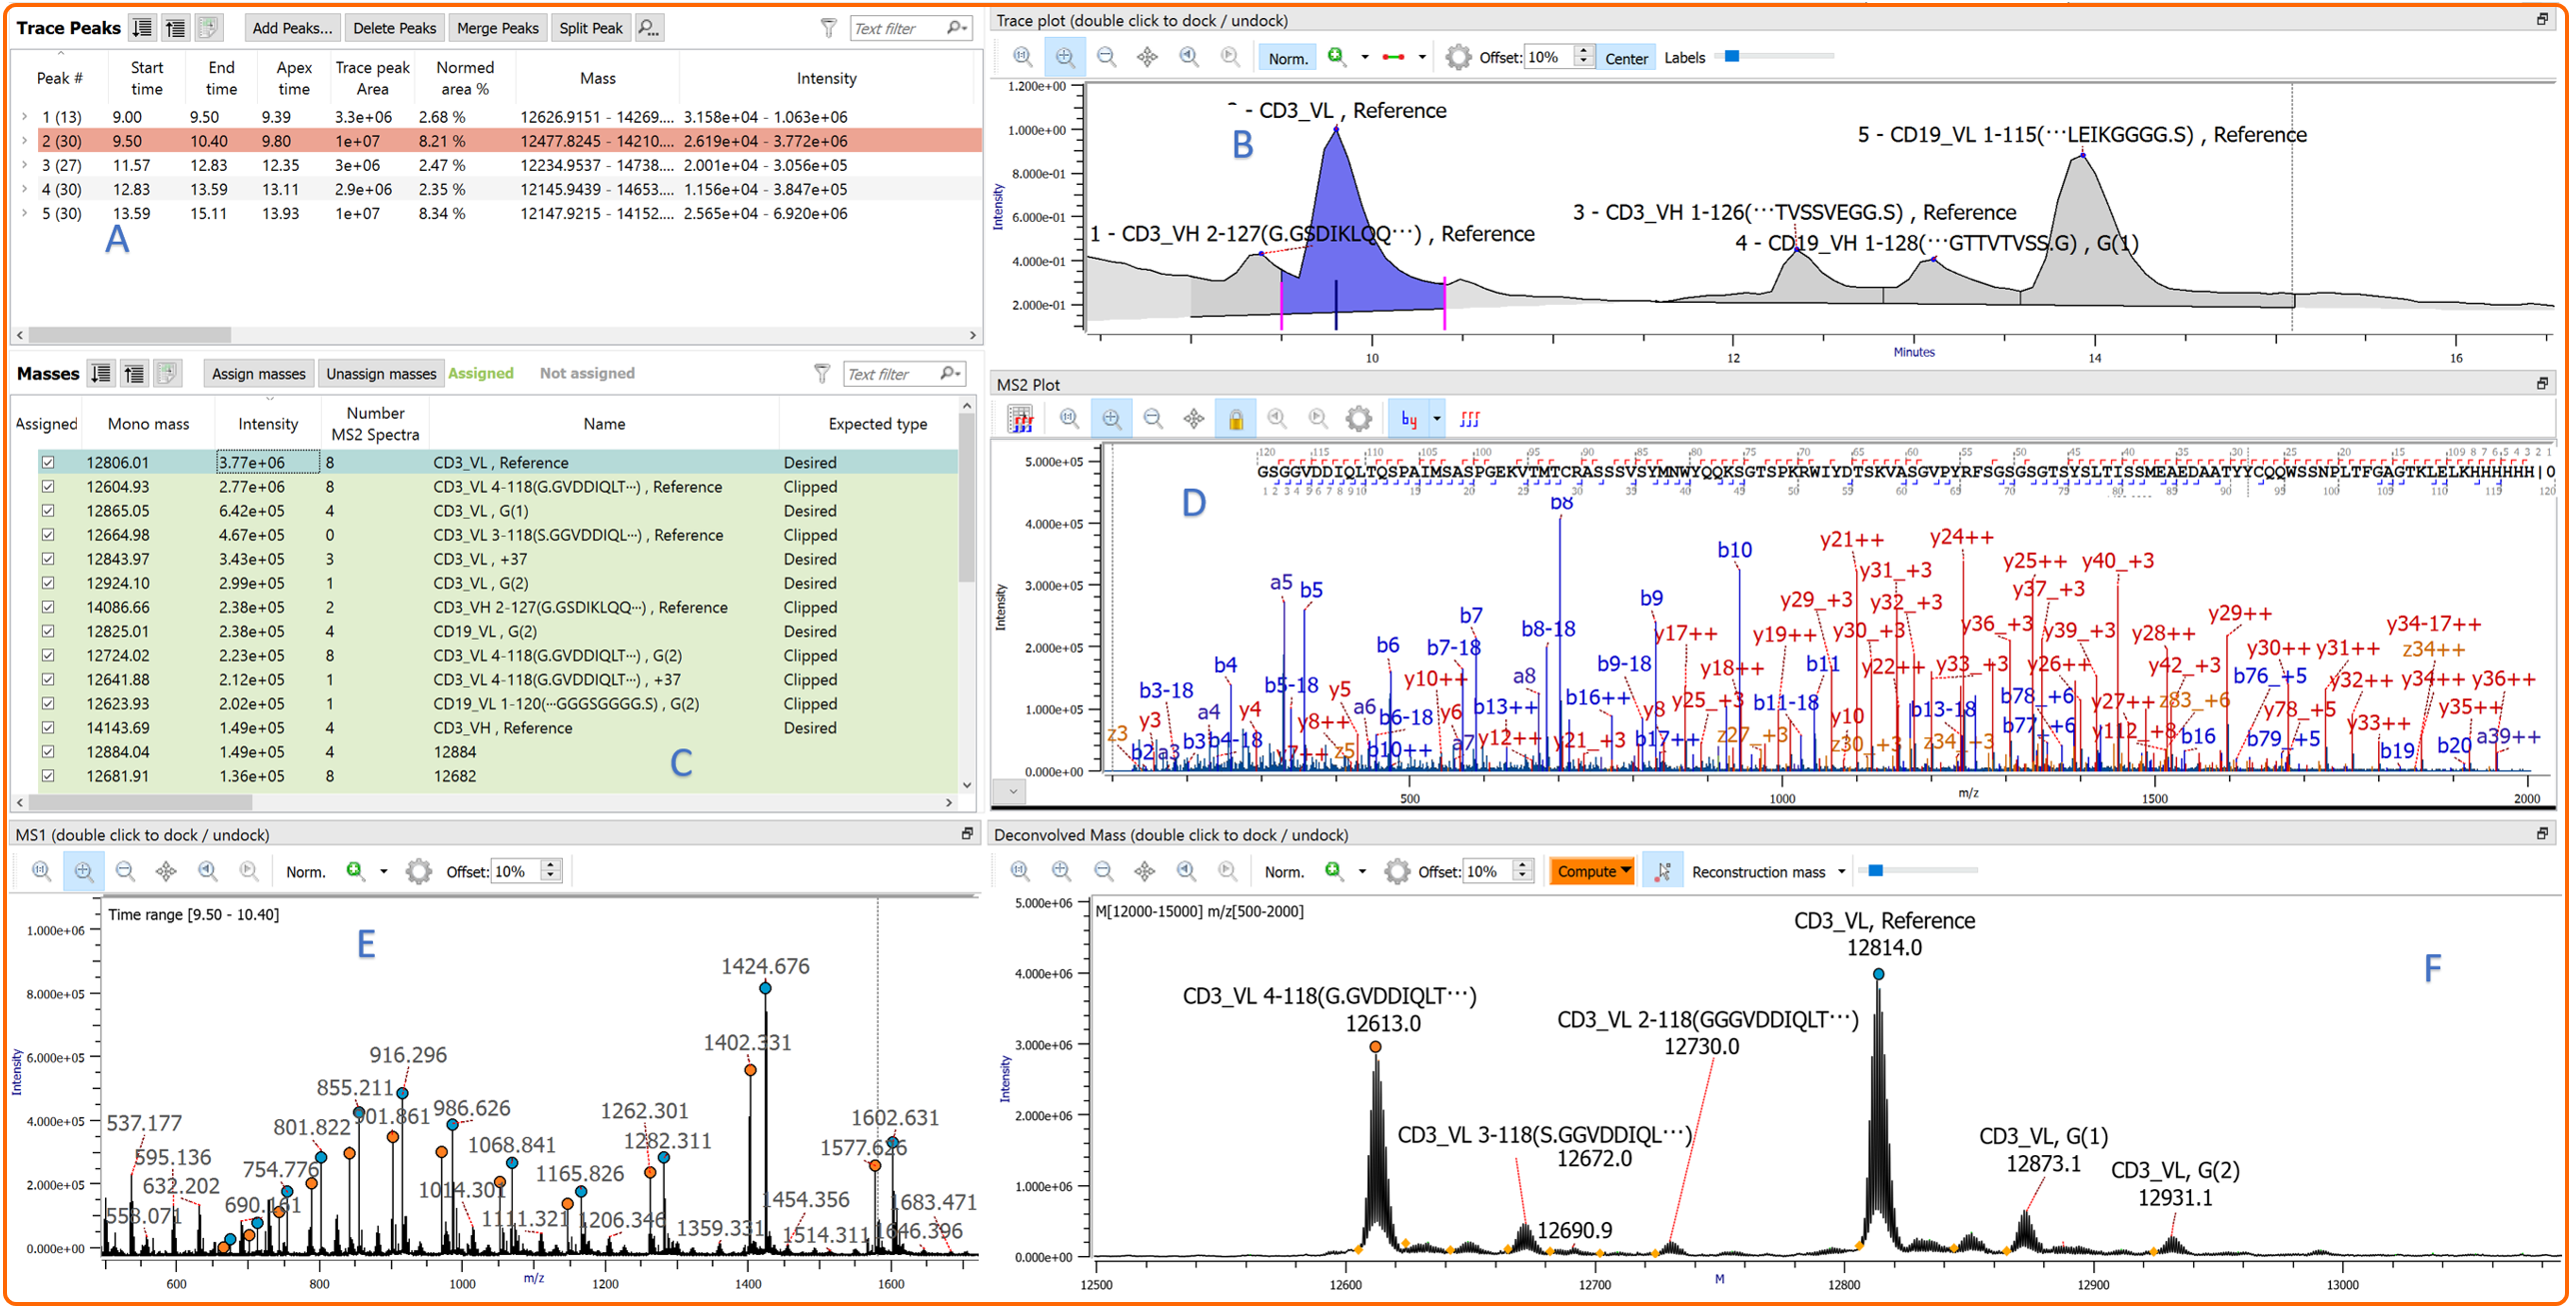Click the Trace plot previous zoom icon
Viewport: 2576px width, 1313px height.
click(1189, 57)
